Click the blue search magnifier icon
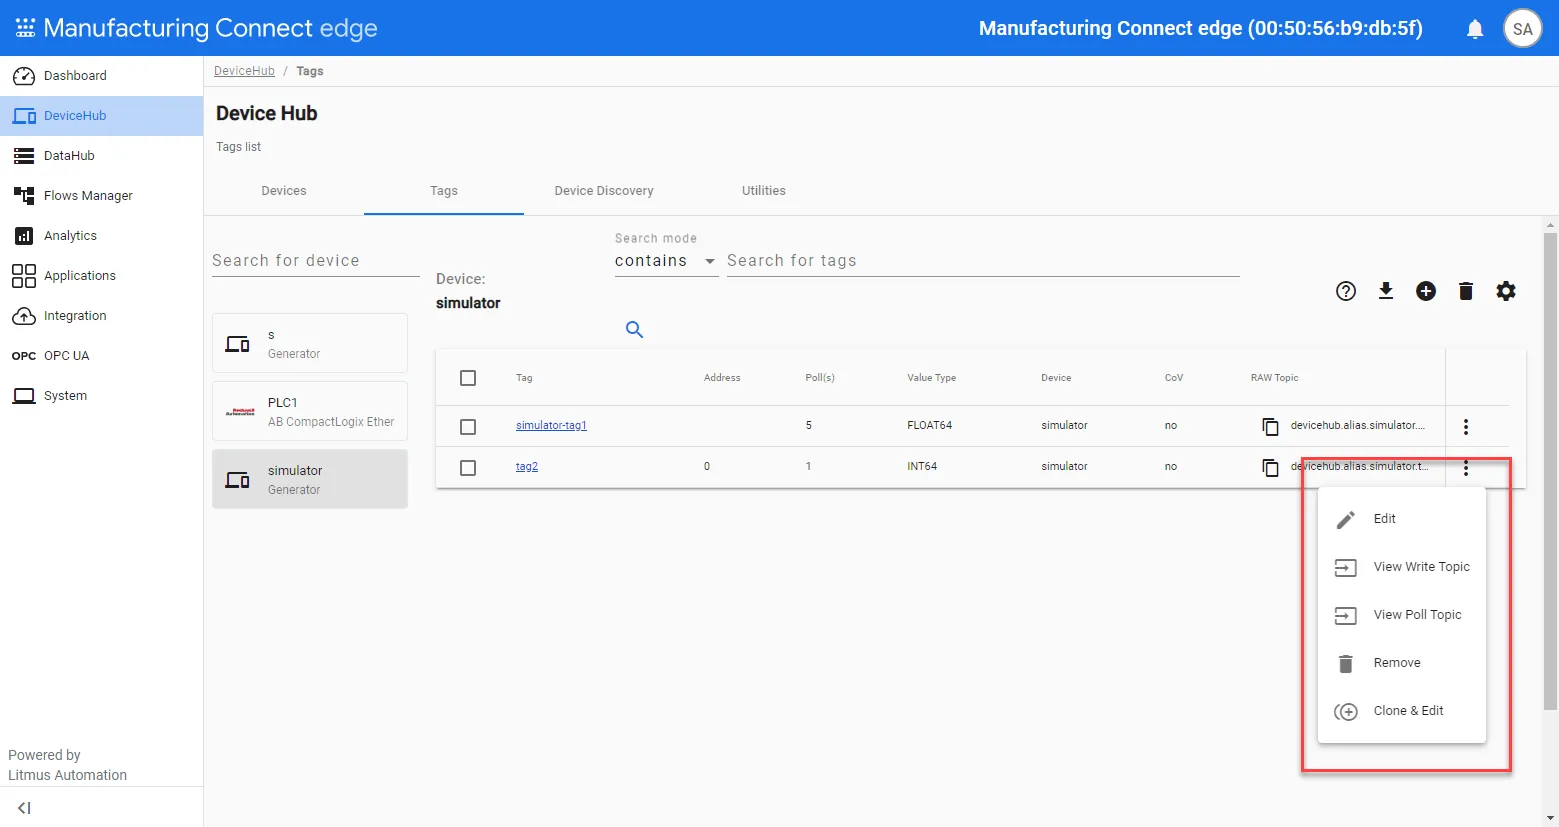 634,329
